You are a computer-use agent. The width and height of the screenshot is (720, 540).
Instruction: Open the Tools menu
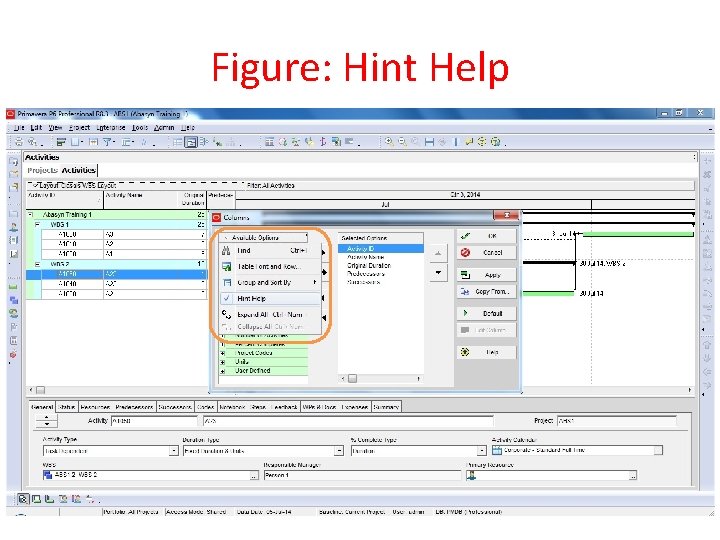click(x=140, y=128)
